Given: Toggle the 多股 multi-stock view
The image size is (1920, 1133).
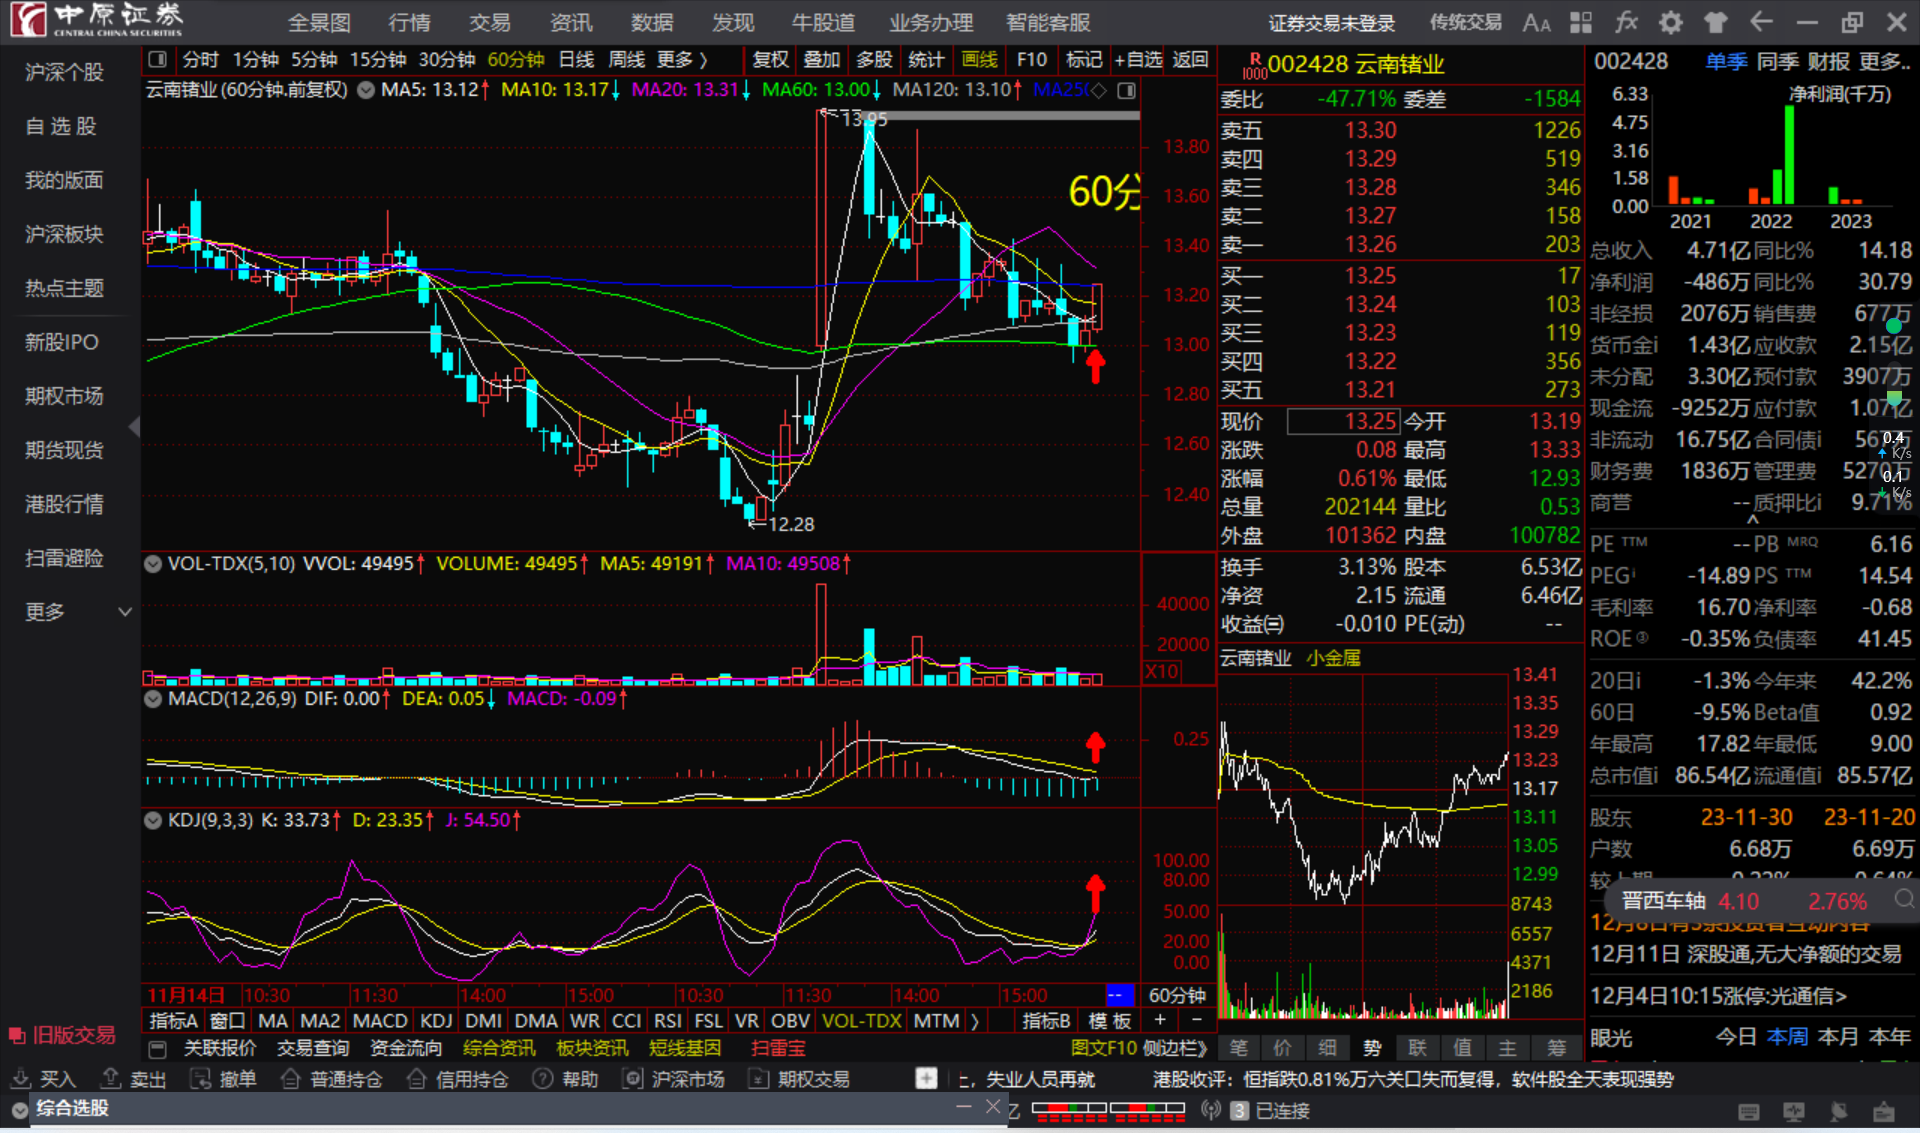Looking at the screenshot, I should click(874, 60).
